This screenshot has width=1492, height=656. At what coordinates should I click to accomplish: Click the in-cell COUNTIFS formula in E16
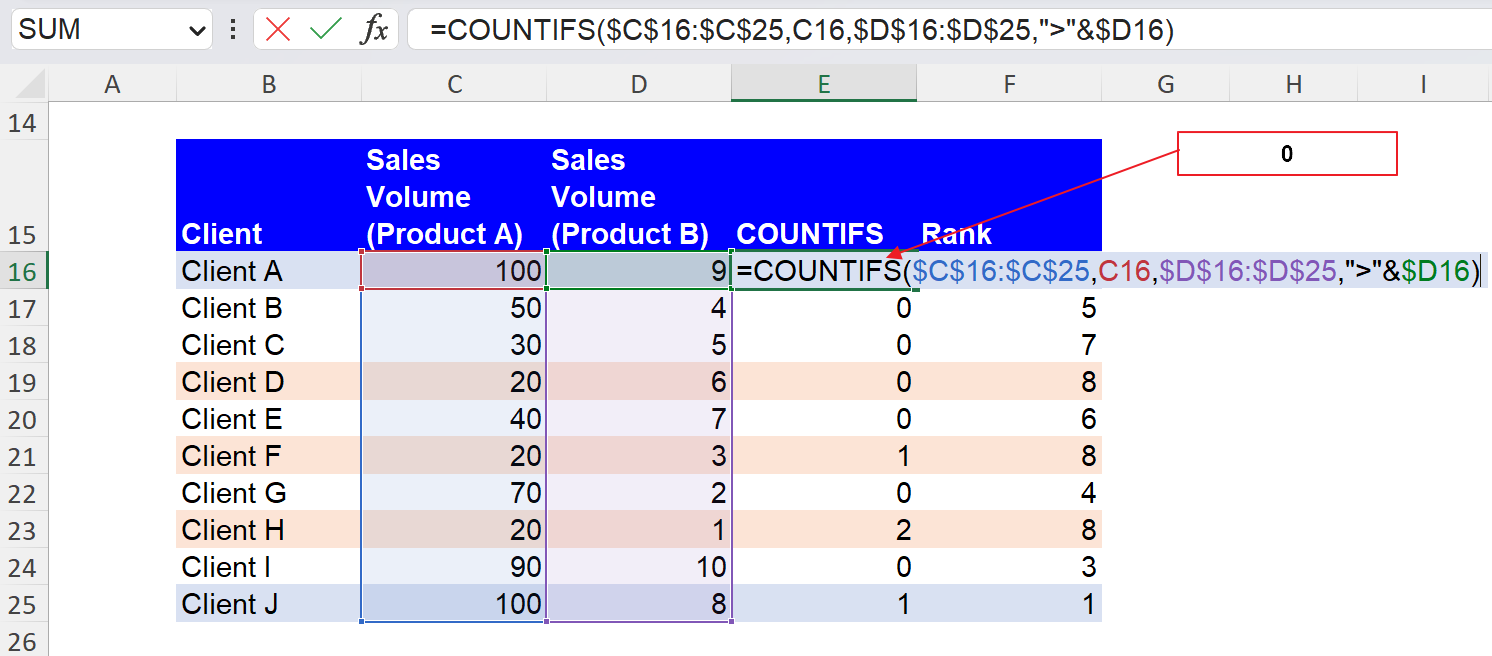pyautogui.click(x=1108, y=271)
